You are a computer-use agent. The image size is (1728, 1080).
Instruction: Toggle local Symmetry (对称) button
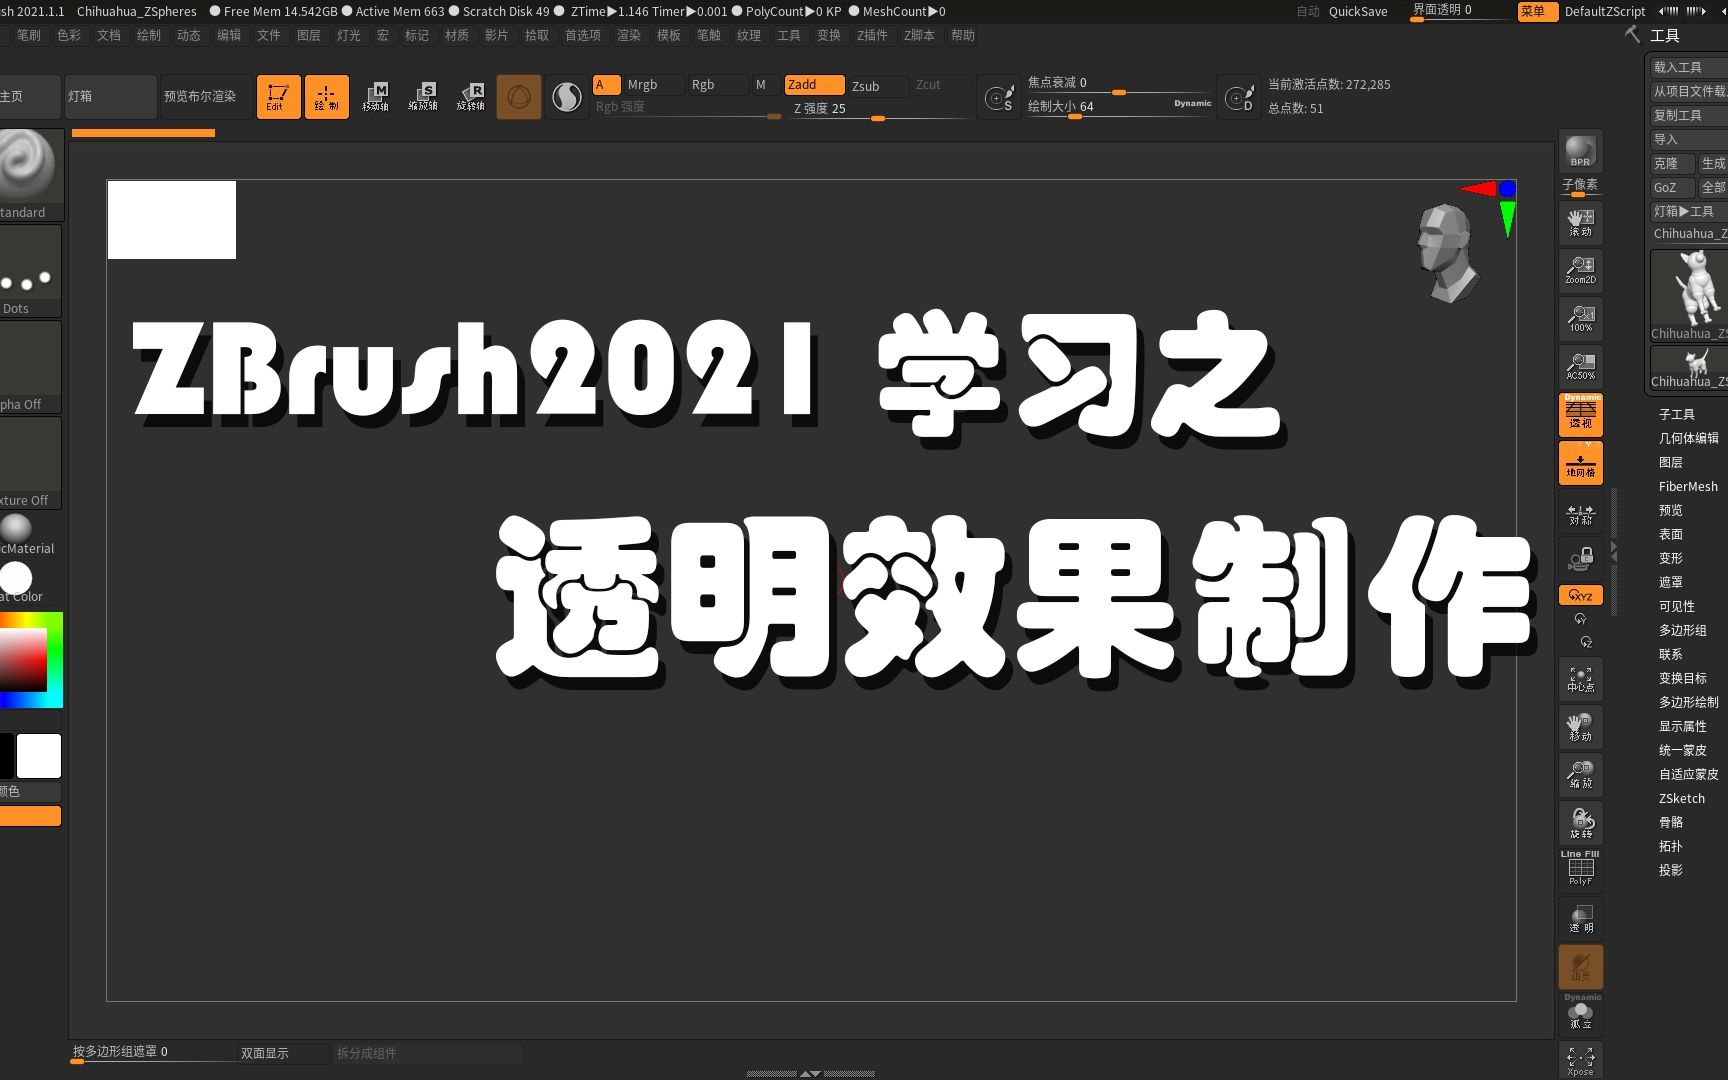click(x=1580, y=511)
